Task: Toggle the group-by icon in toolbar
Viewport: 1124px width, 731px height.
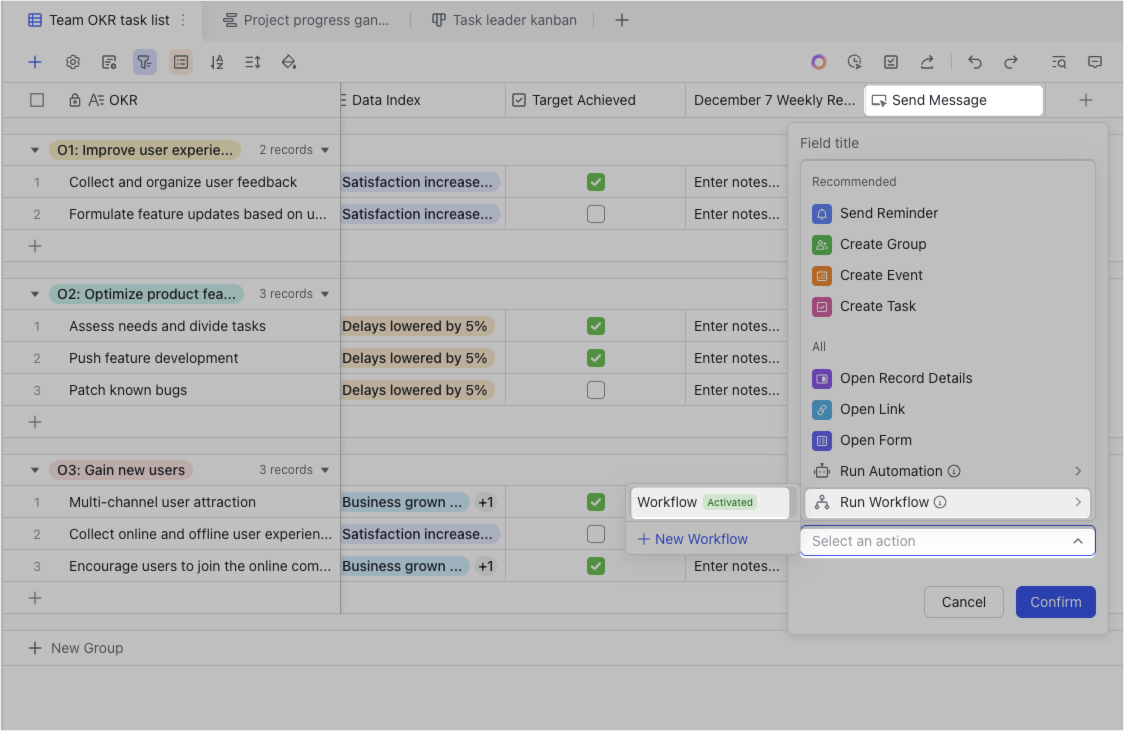Action: (181, 62)
